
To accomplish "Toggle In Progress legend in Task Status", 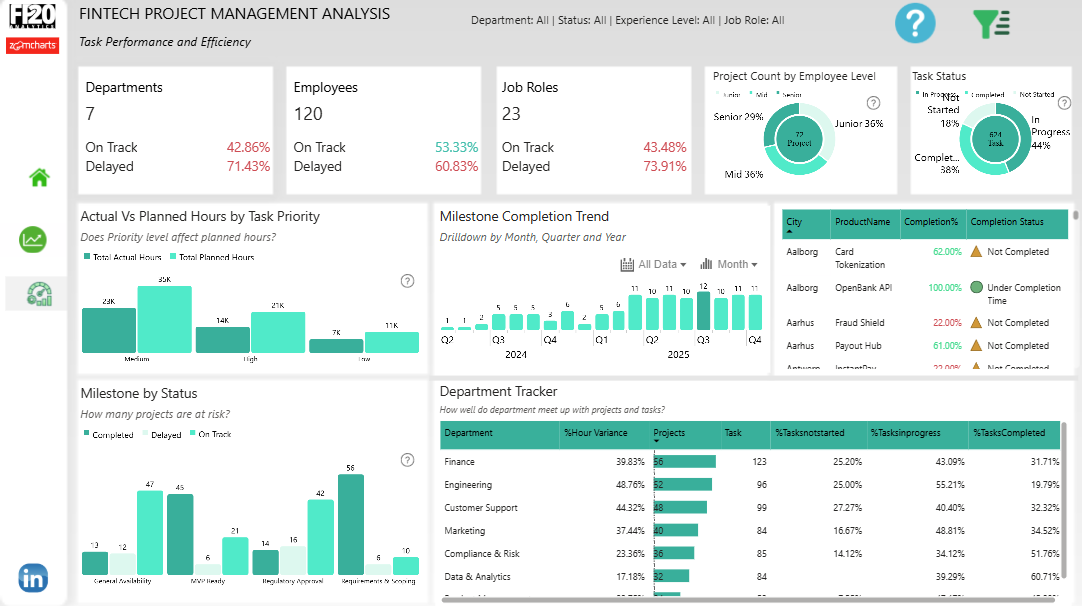I will pyautogui.click(x=937, y=94).
